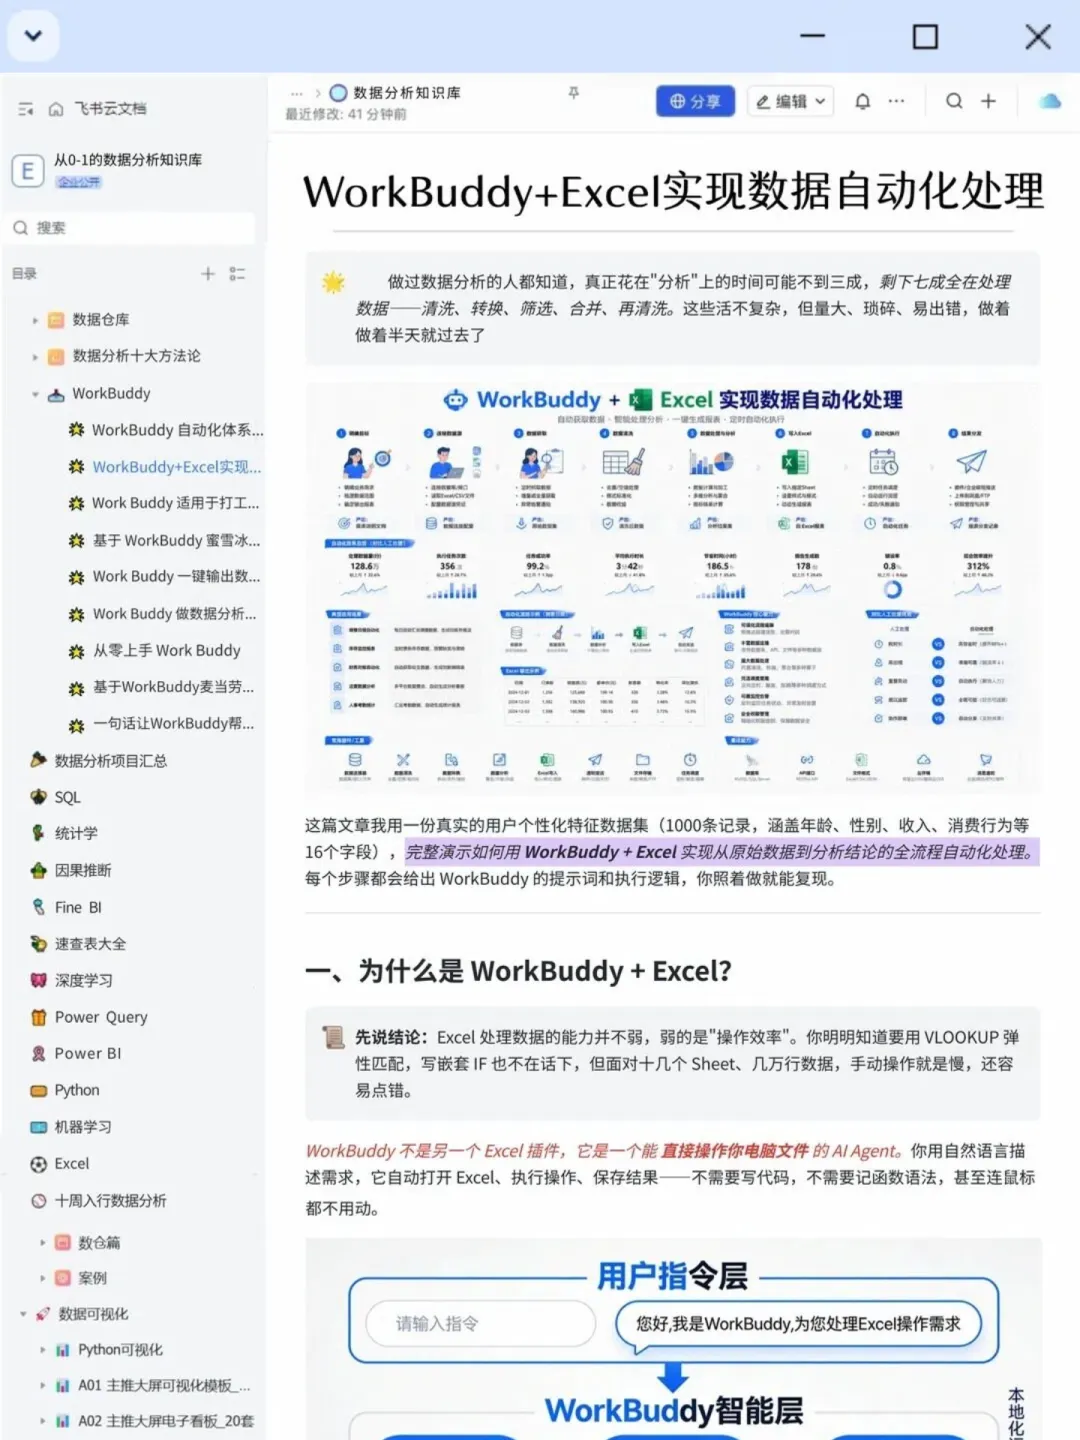The height and width of the screenshot is (1440, 1080).
Task: Expand the 数仓篇 folder
Action: [43, 1243]
